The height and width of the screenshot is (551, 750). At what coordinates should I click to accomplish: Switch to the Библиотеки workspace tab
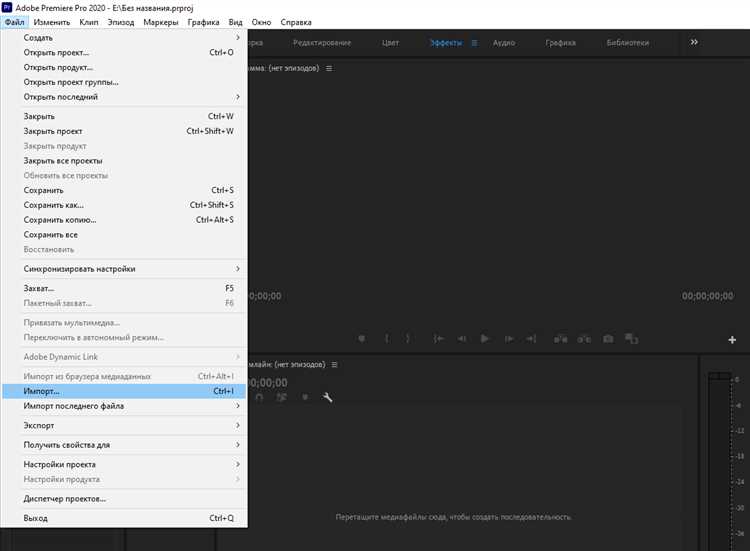pos(627,43)
